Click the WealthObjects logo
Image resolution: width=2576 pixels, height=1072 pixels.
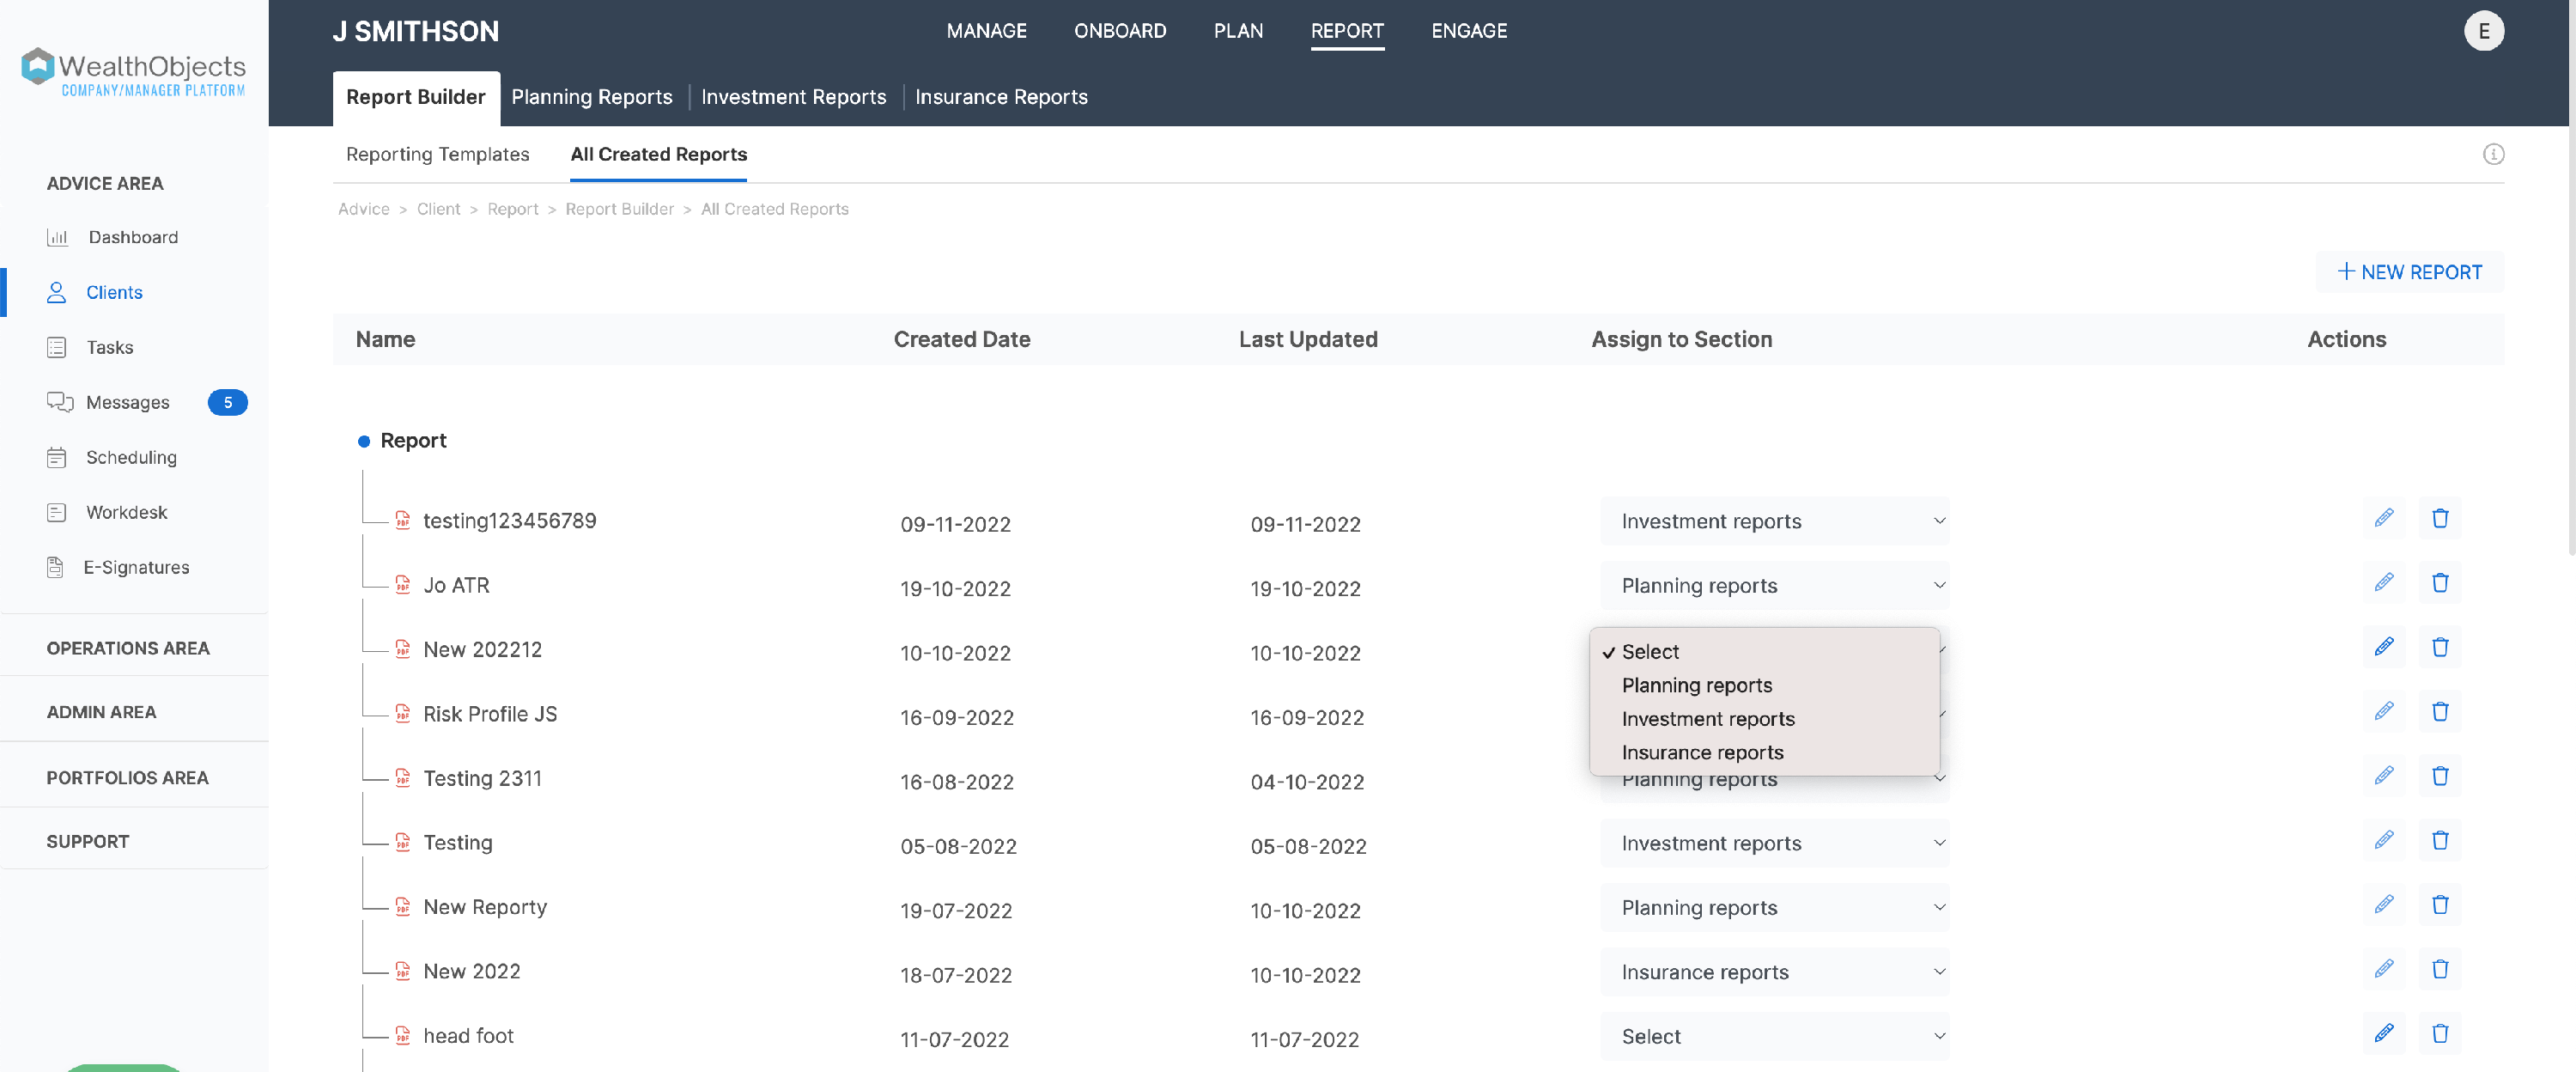pos(134,71)
